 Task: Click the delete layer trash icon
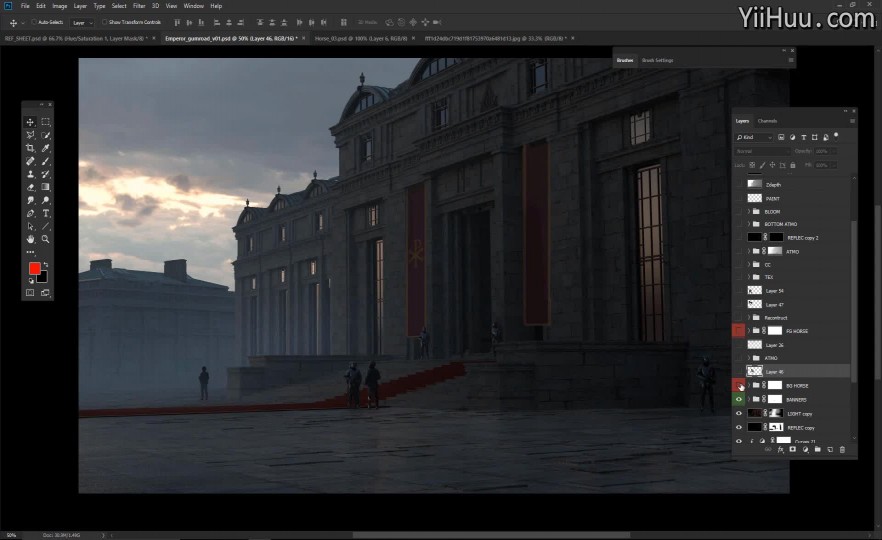point(842,449)
